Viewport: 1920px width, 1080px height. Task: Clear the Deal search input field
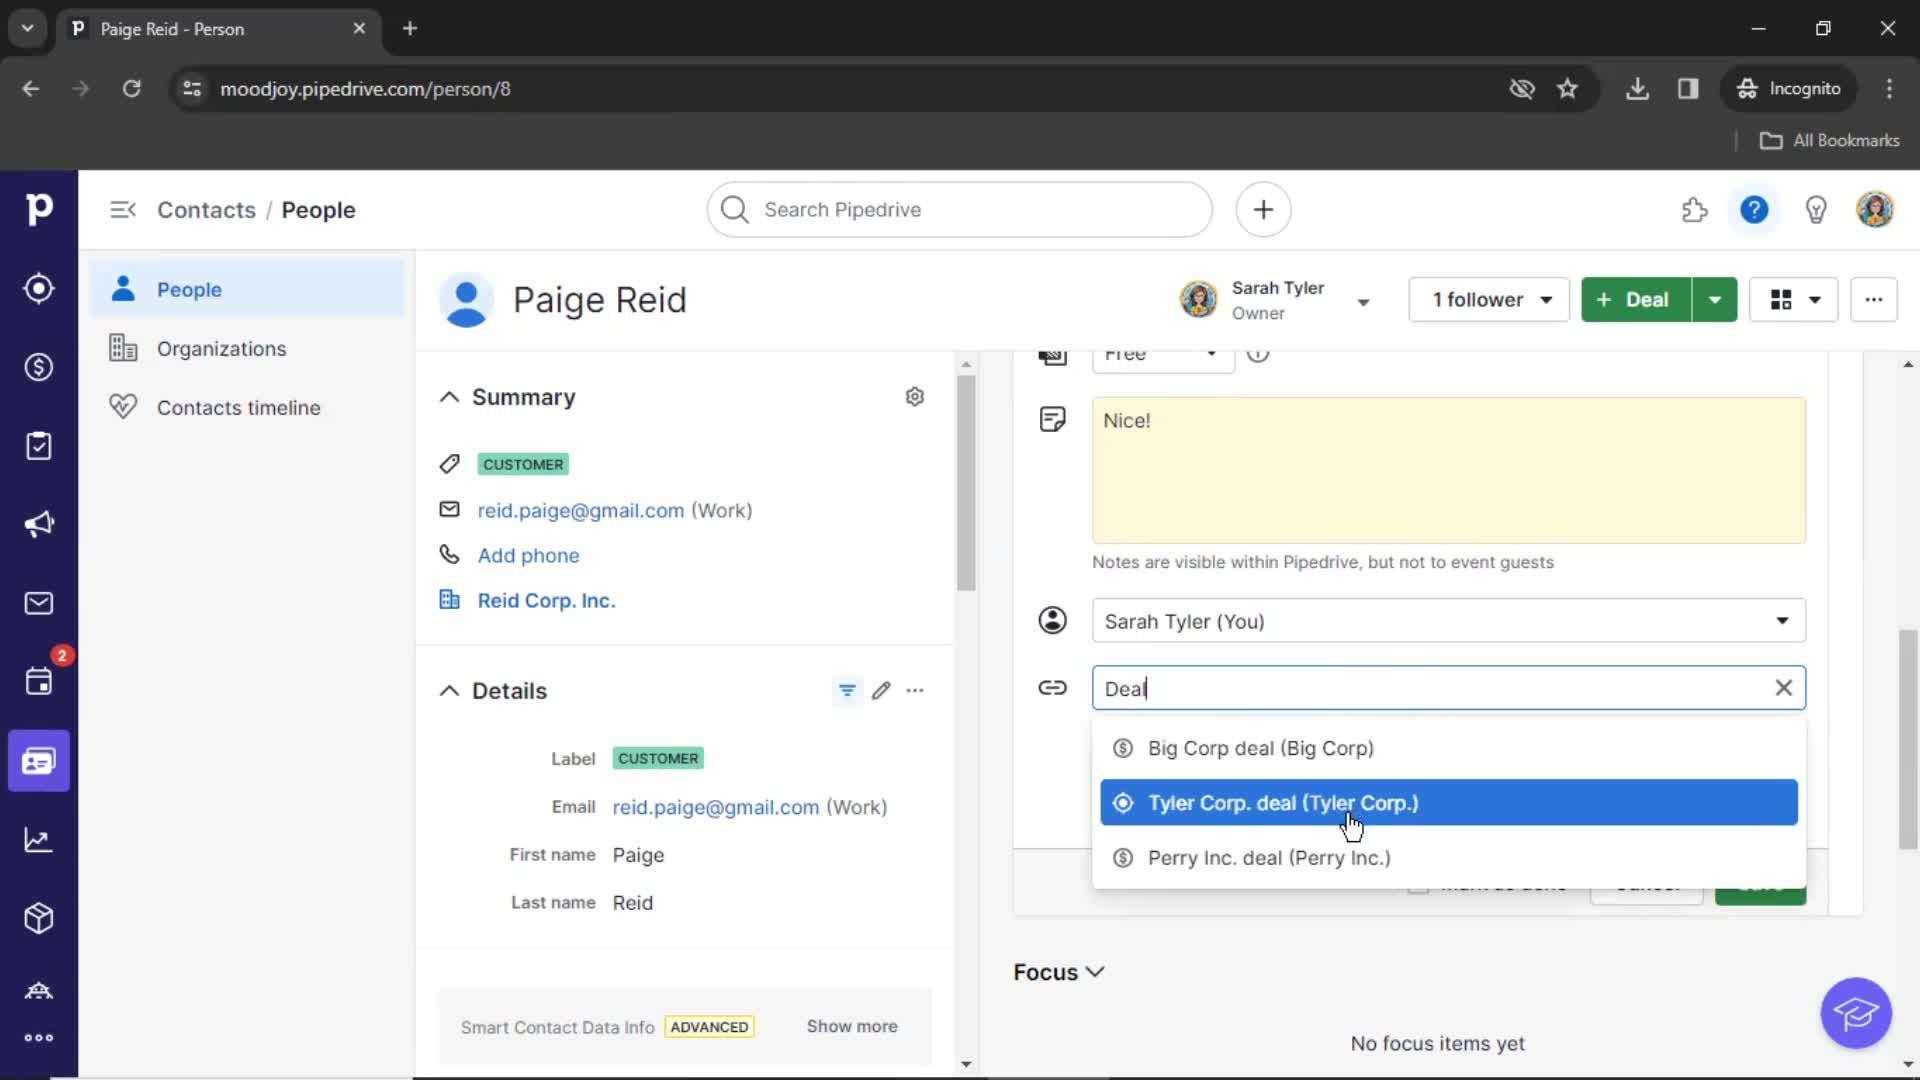tap(1784, 688)
